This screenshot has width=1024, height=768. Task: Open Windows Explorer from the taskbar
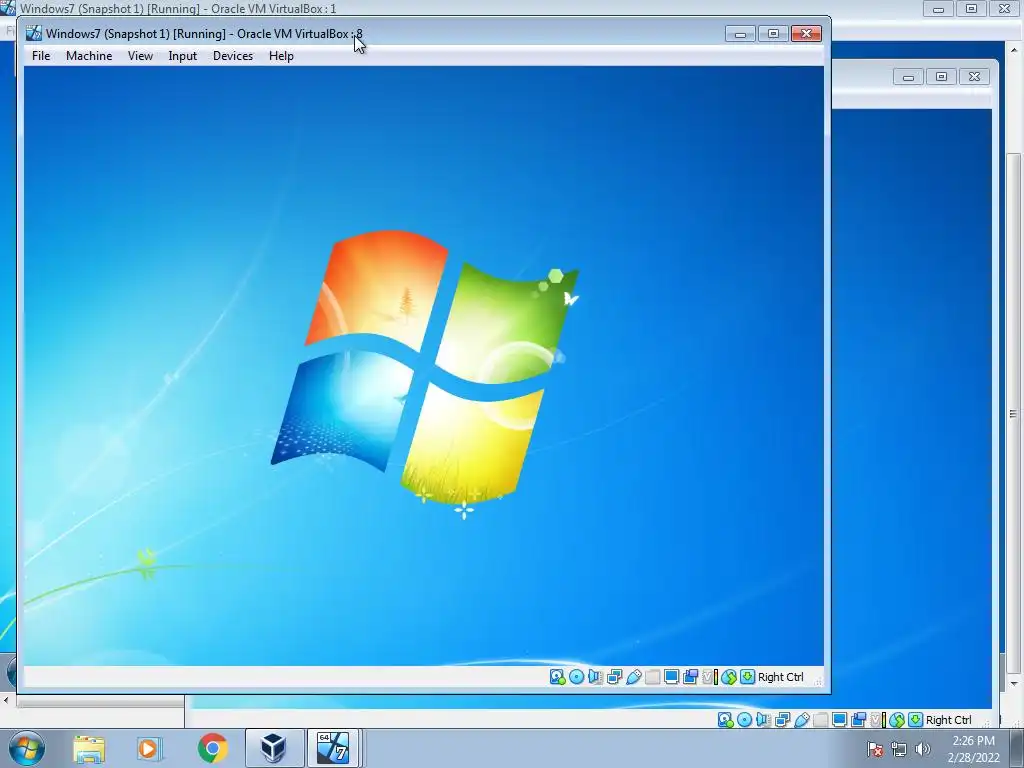[89, 748]
